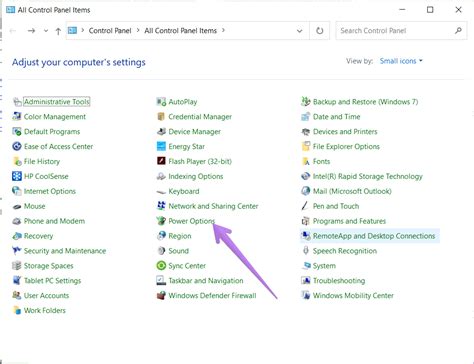Click the Mouse icon
The image size is (474, 364).
click(x=17, y=206)
